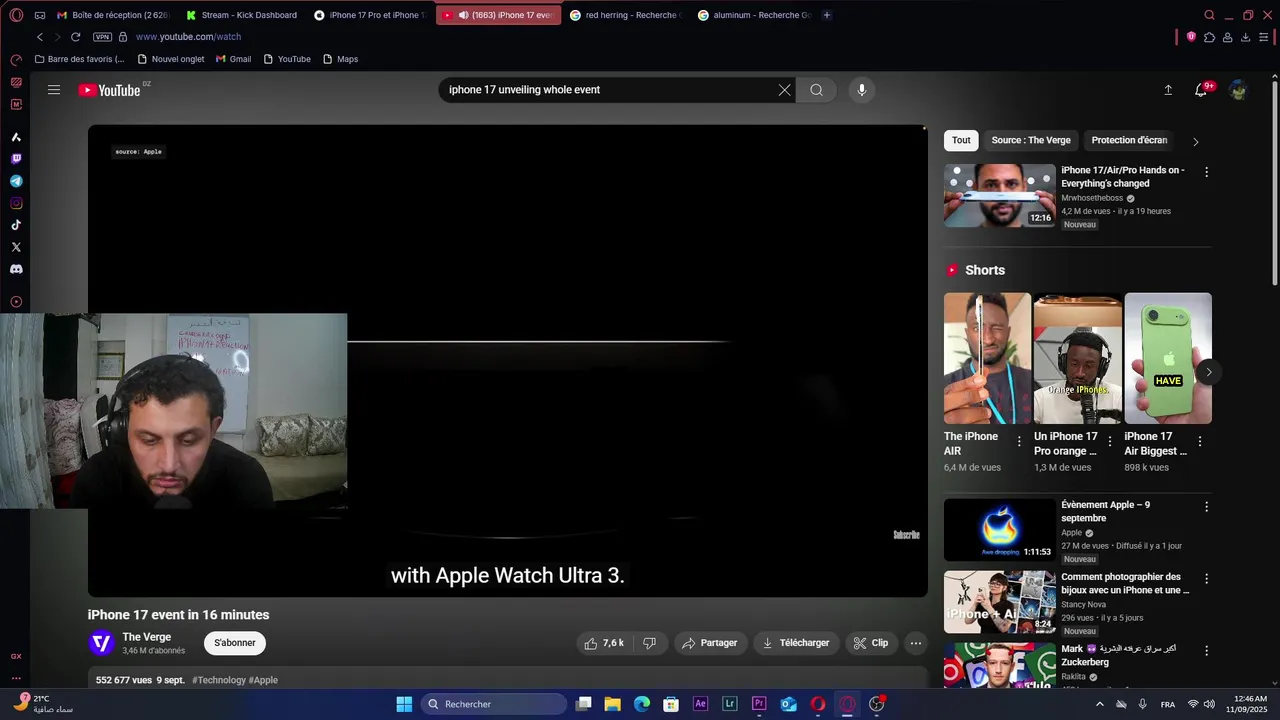Open Un iPhone 17 Pro orange short
This screenshot has height=720, width=1280.
coord(1077,358)
